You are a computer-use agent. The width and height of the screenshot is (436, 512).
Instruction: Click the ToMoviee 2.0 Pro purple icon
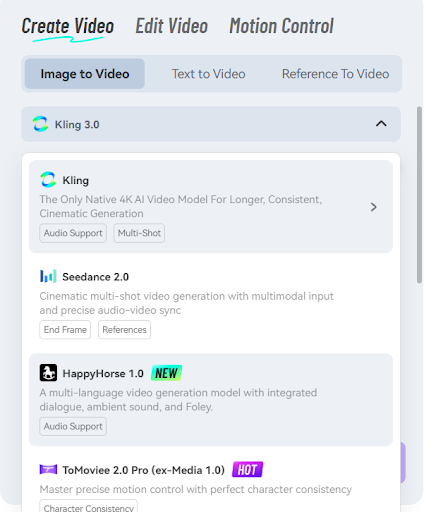tap(48, 469)
